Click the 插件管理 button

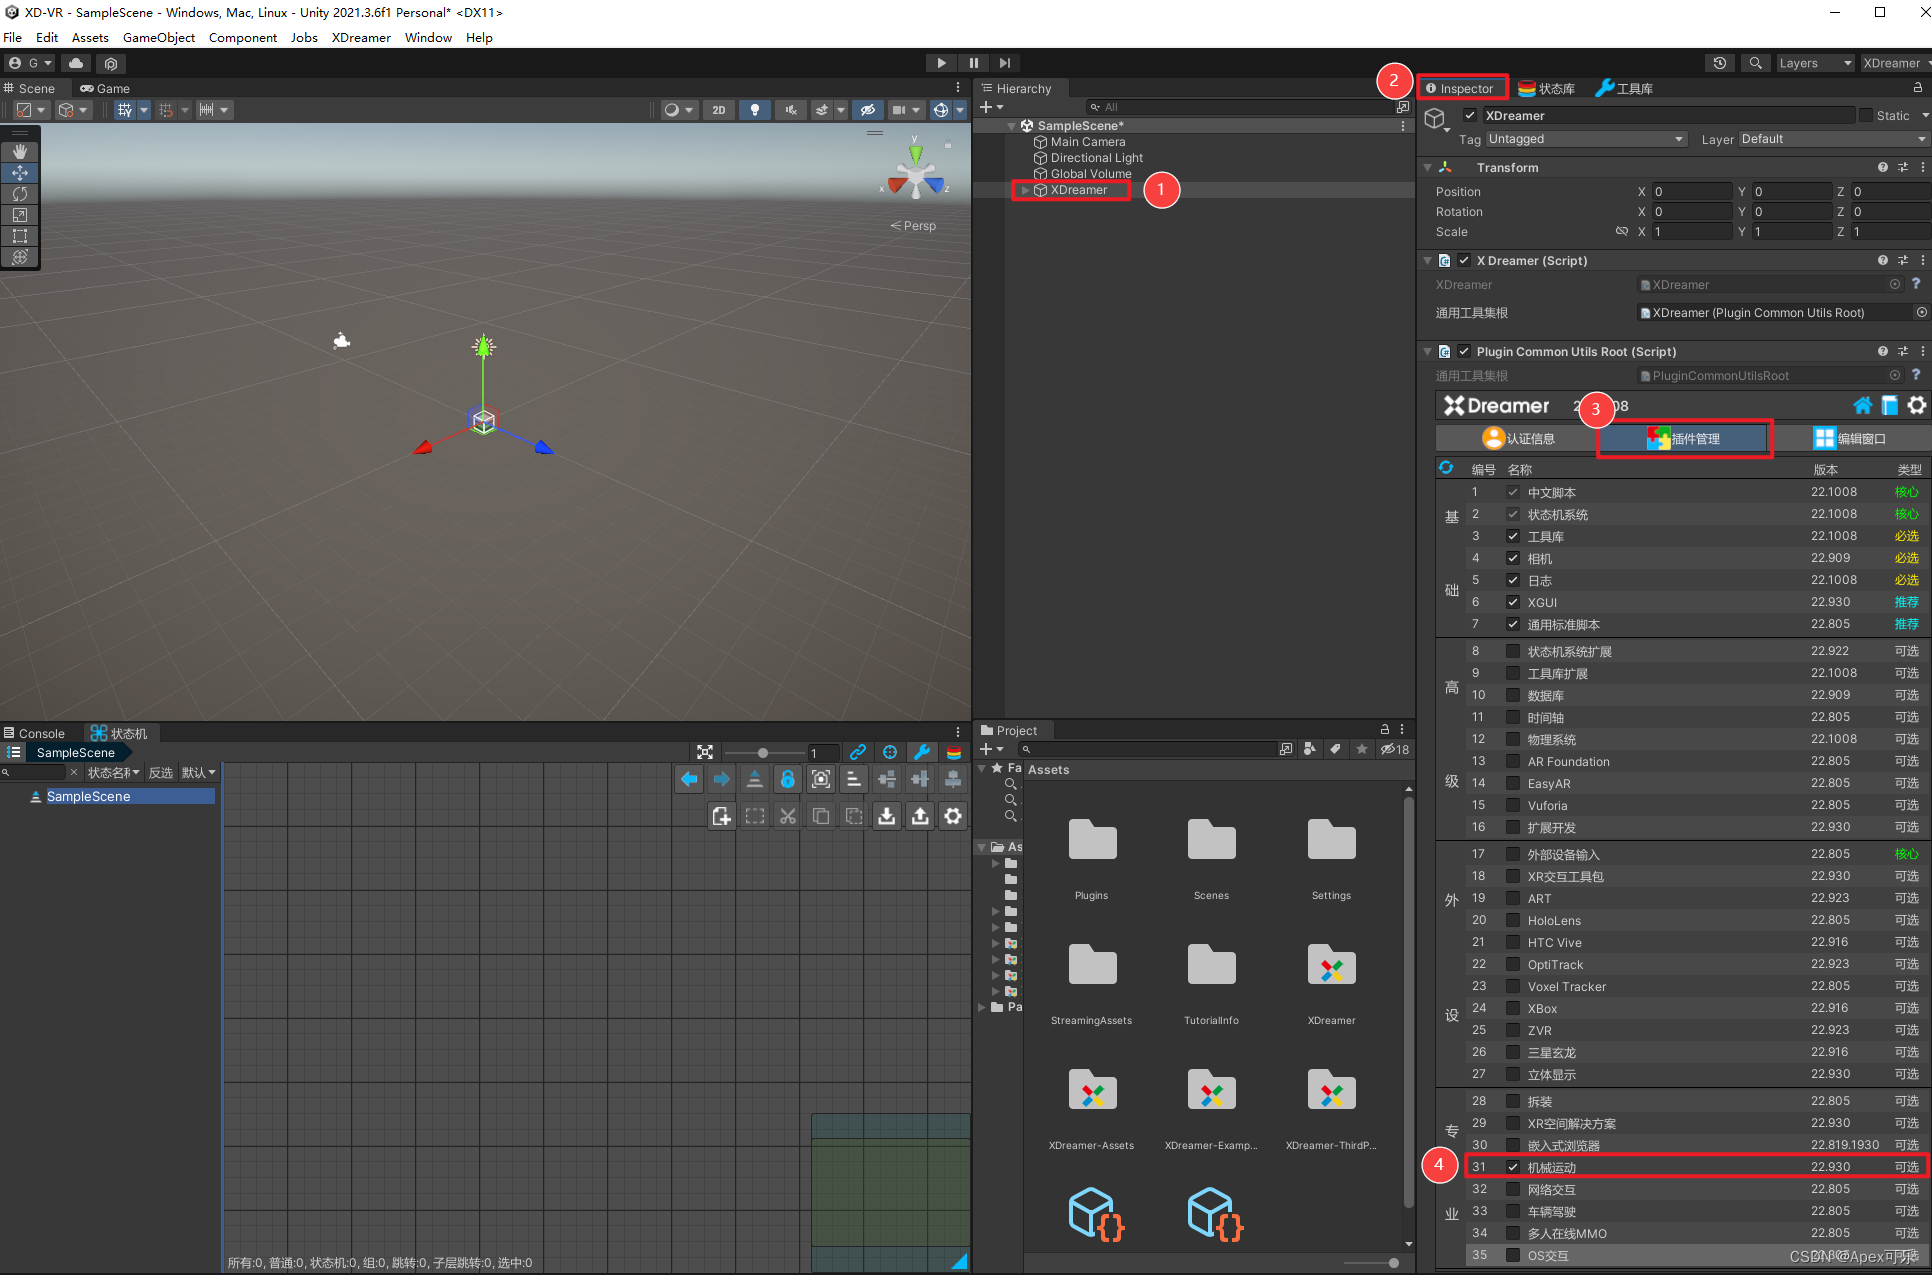1684,438
